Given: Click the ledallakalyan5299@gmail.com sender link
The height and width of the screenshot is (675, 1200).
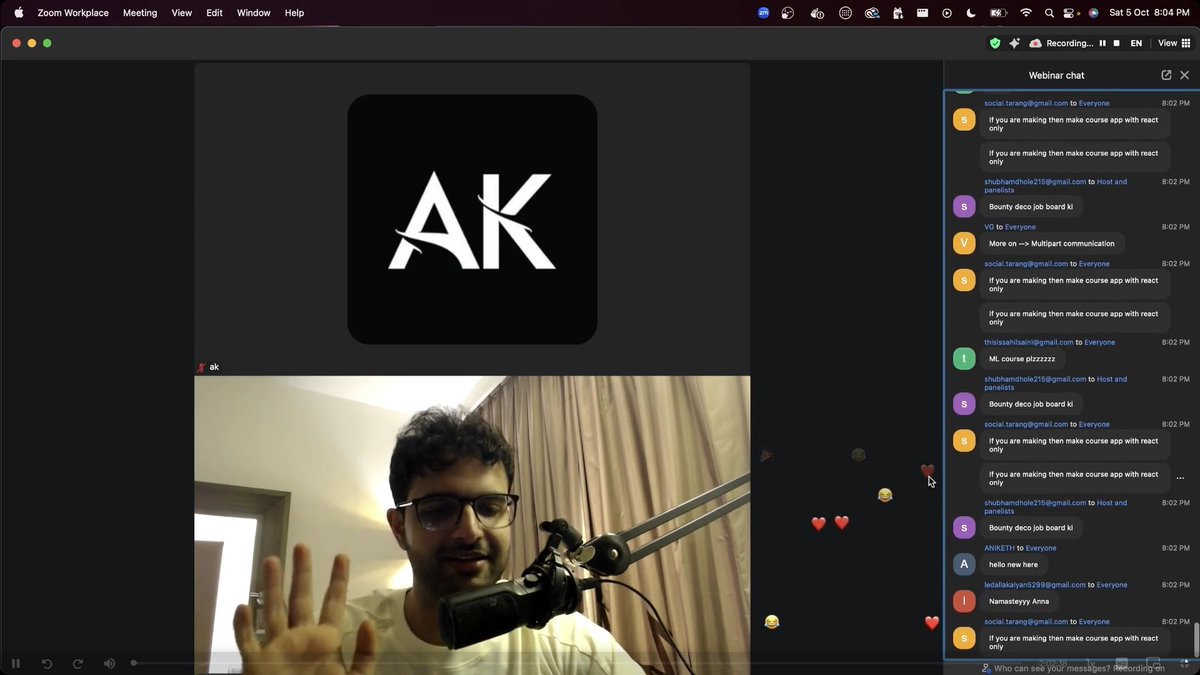Looking at the screenshot, I should point(1035,585).
